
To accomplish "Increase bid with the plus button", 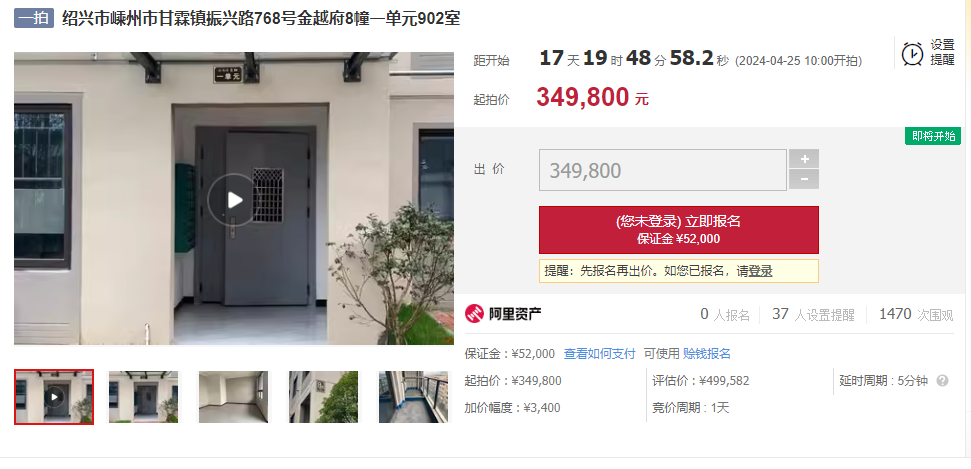I will (x=804, y=159).
